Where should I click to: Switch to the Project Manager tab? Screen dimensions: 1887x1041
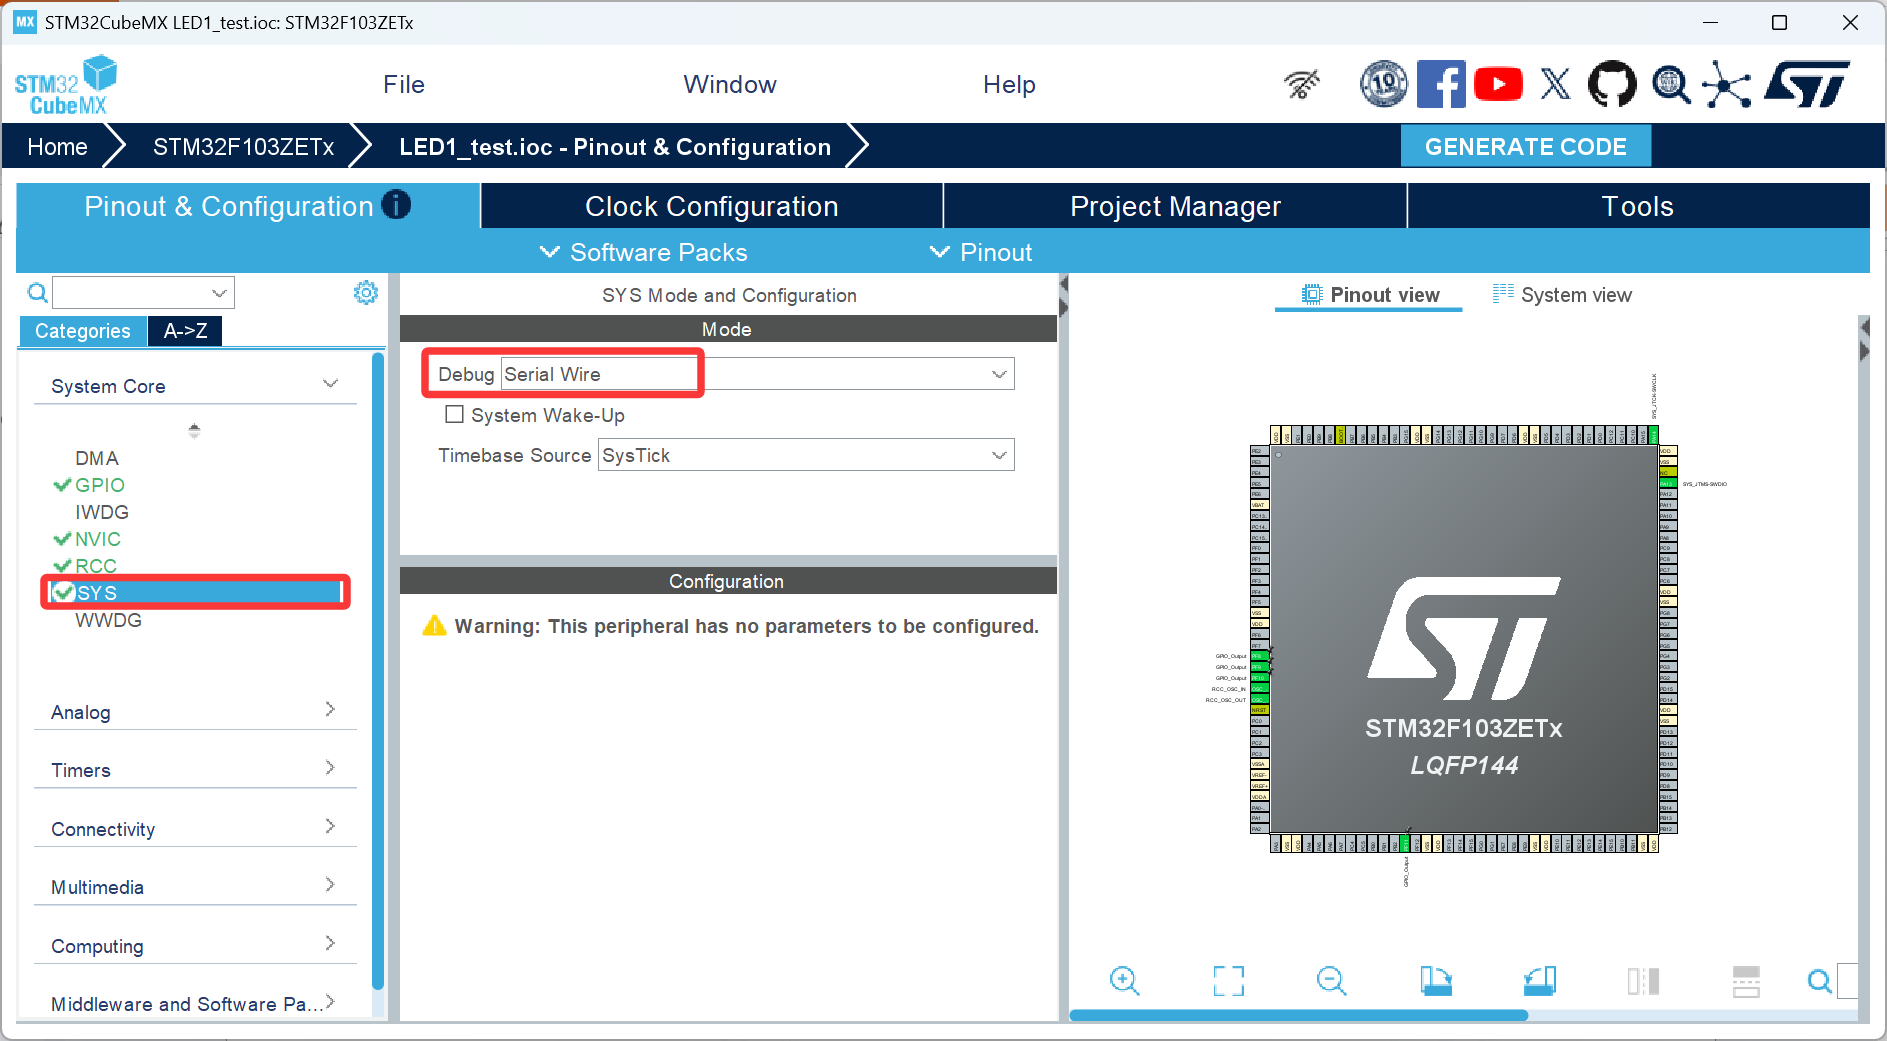[1175, 206]
